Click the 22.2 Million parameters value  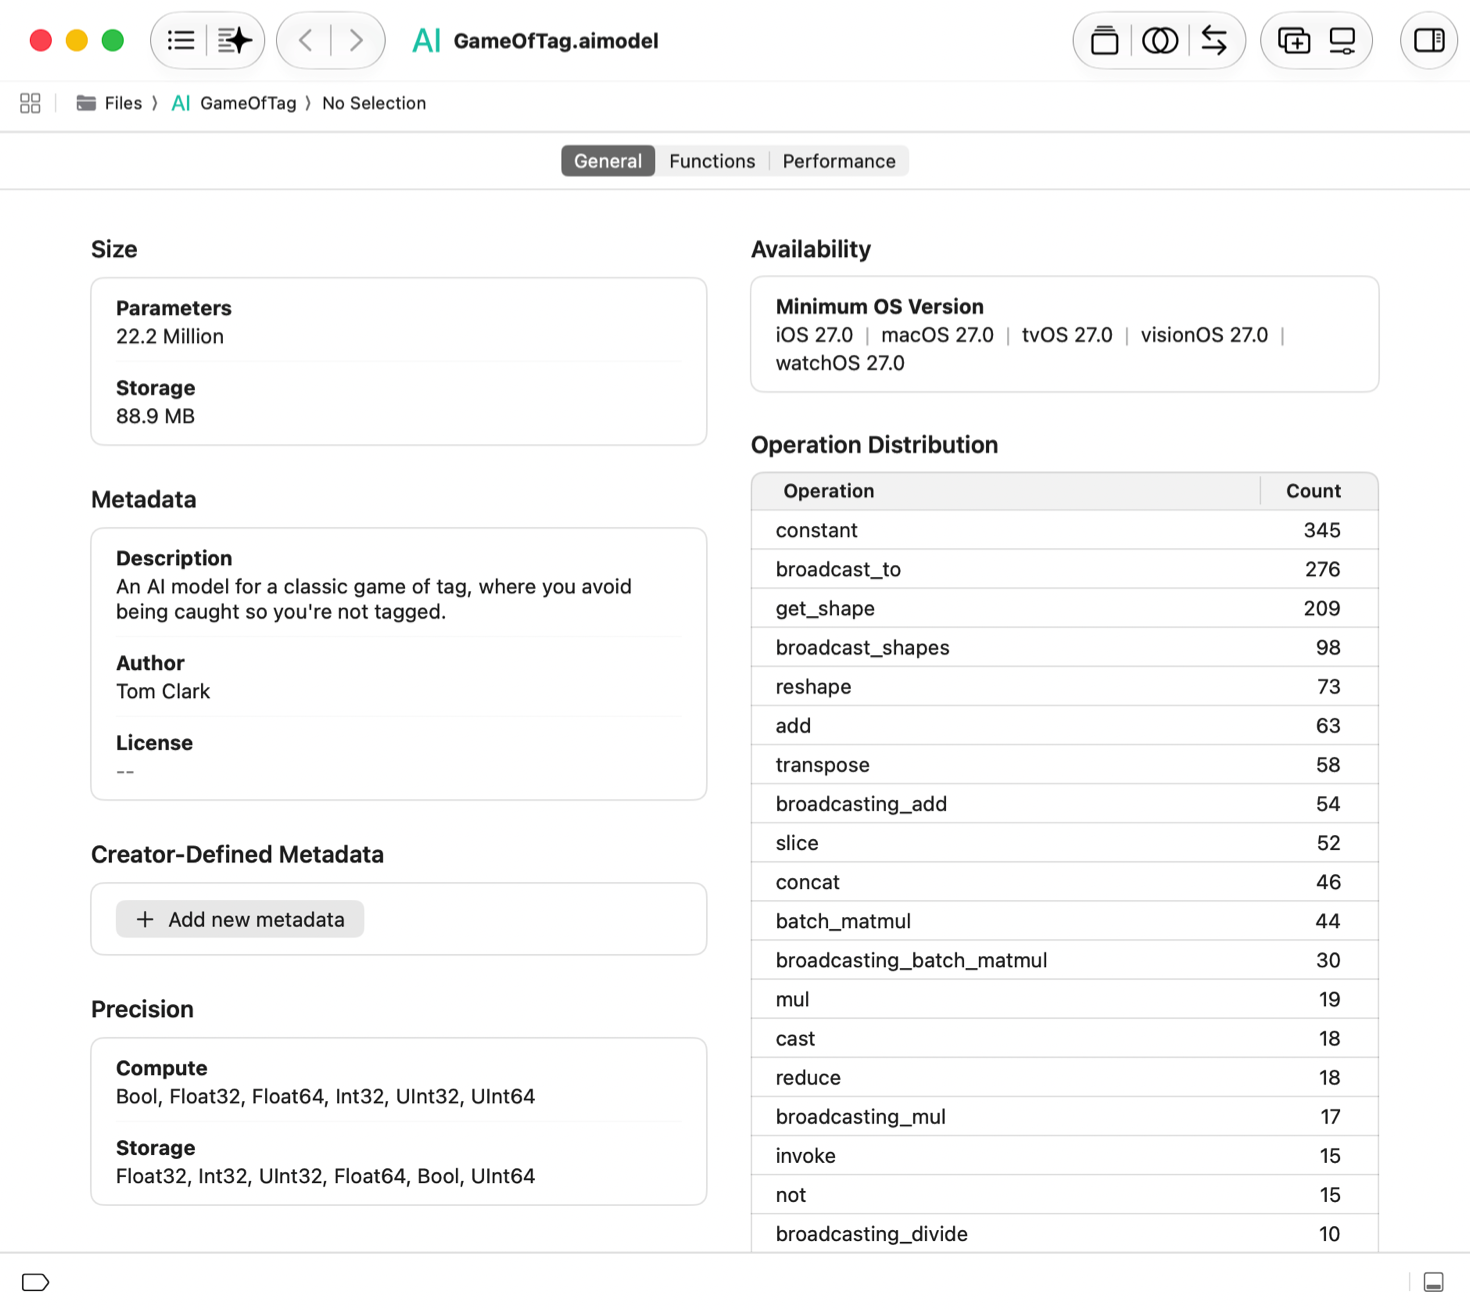[x=170, y=336]
